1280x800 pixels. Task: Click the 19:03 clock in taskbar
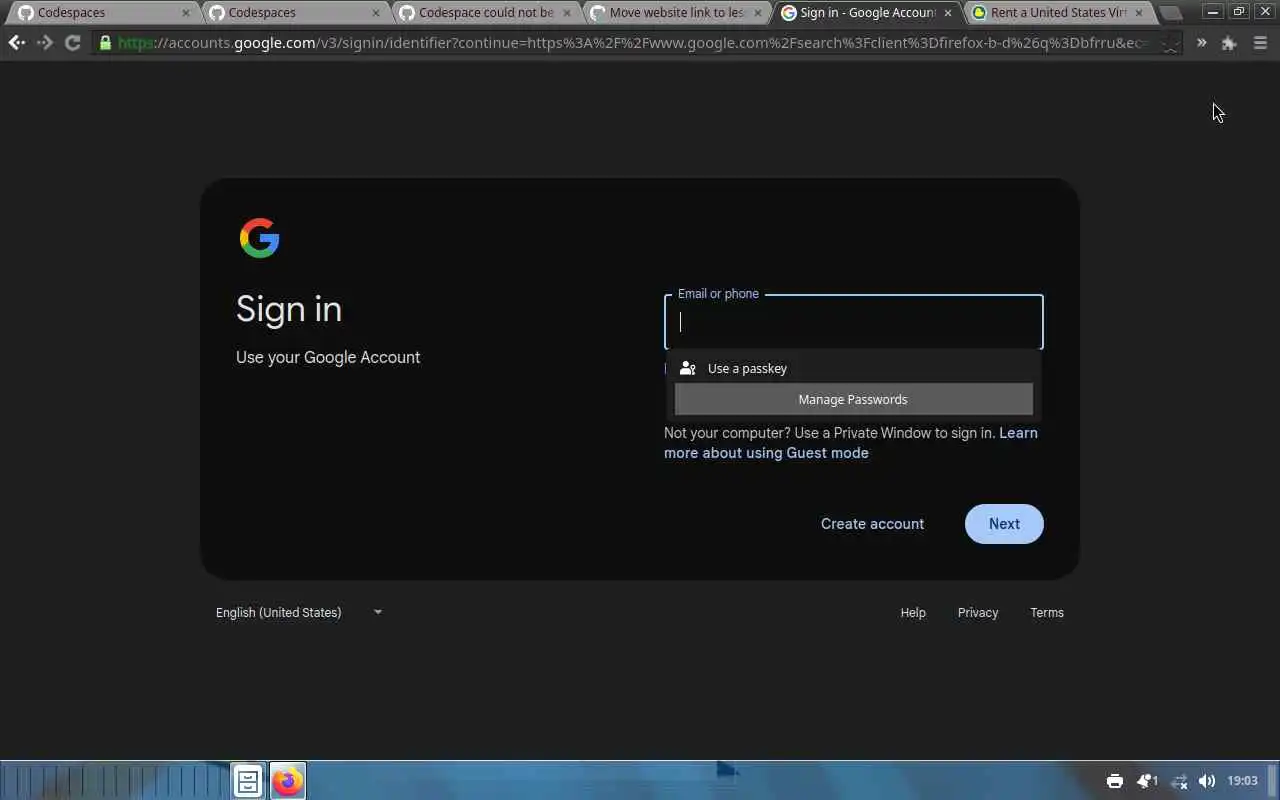click(1242, 781)
